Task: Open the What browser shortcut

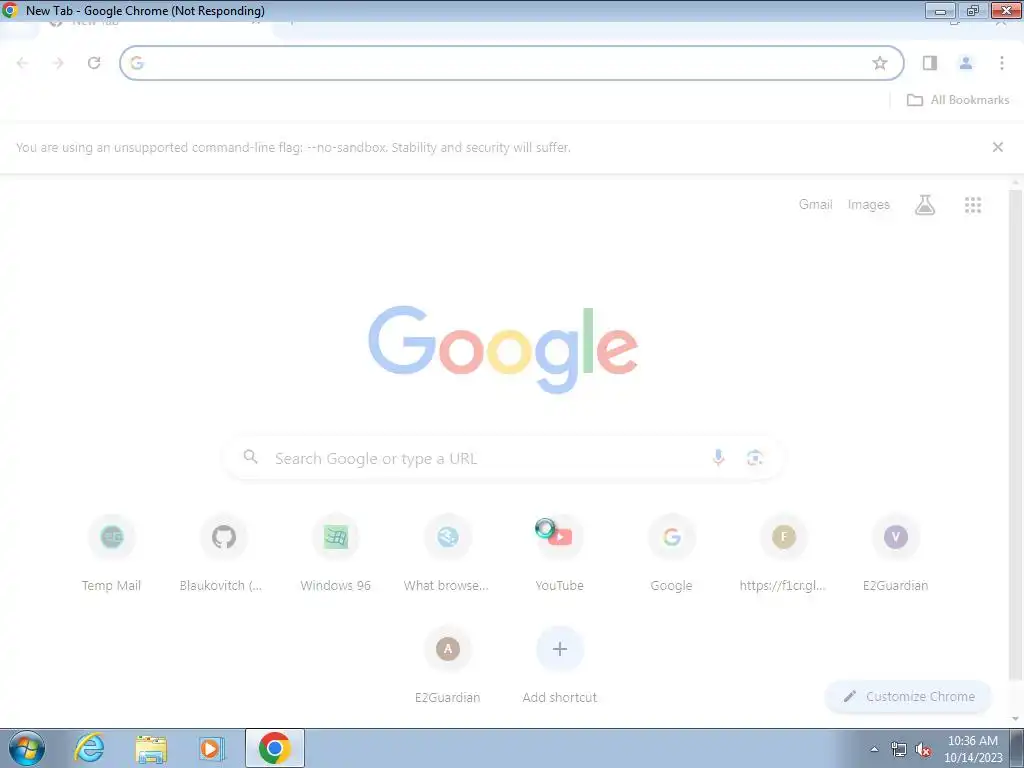Action: tap(447, 553)
